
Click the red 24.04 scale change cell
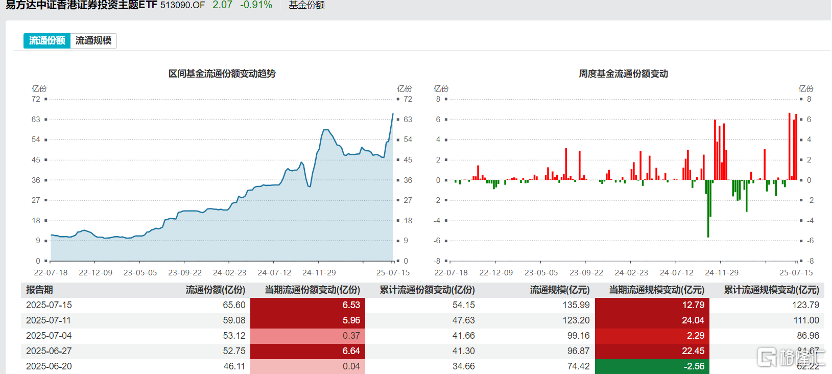[x=652, y=320]
